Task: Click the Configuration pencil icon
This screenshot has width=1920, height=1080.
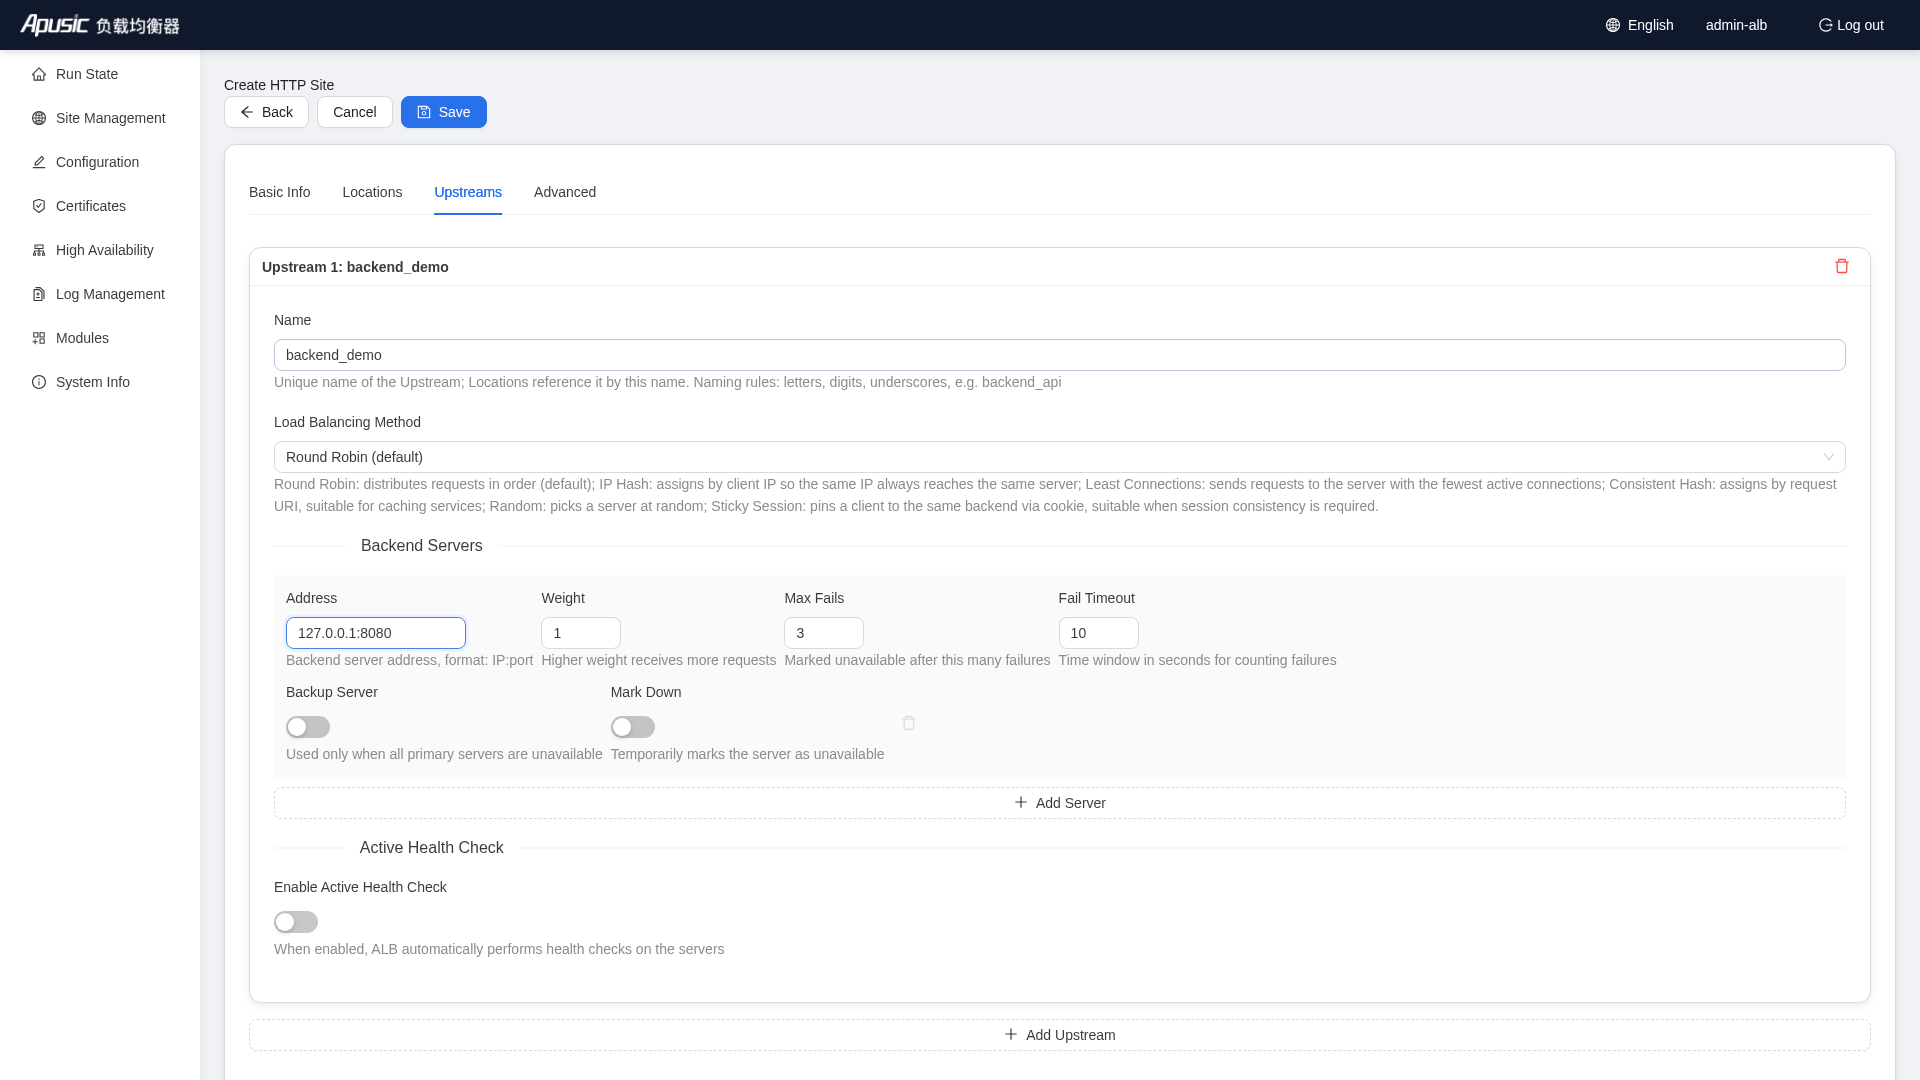Action: 39,162
